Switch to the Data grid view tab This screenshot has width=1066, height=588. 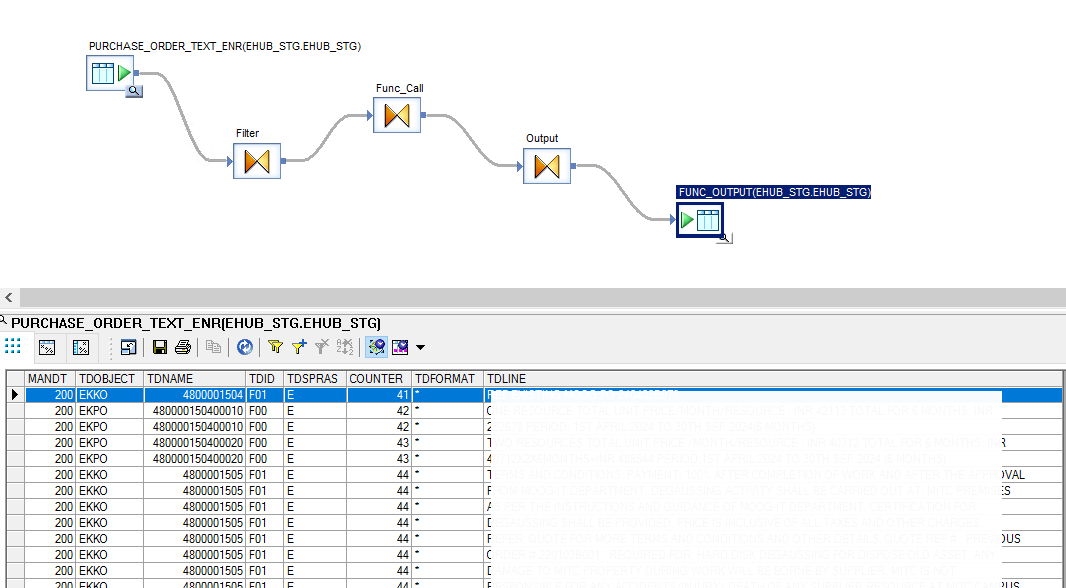click(x=13, y=347)
